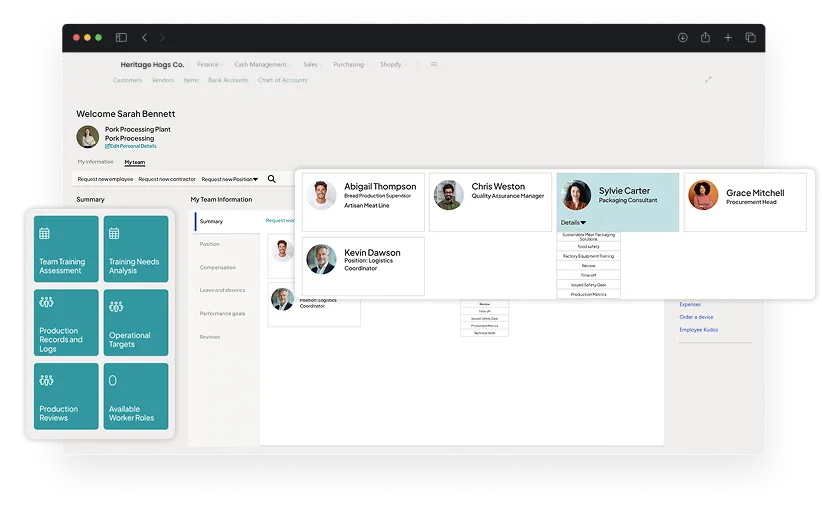Click Sarah Bennett's profile photo
Image resolution: width=822 pixels, height=508 pixels.
click(88, 137)
